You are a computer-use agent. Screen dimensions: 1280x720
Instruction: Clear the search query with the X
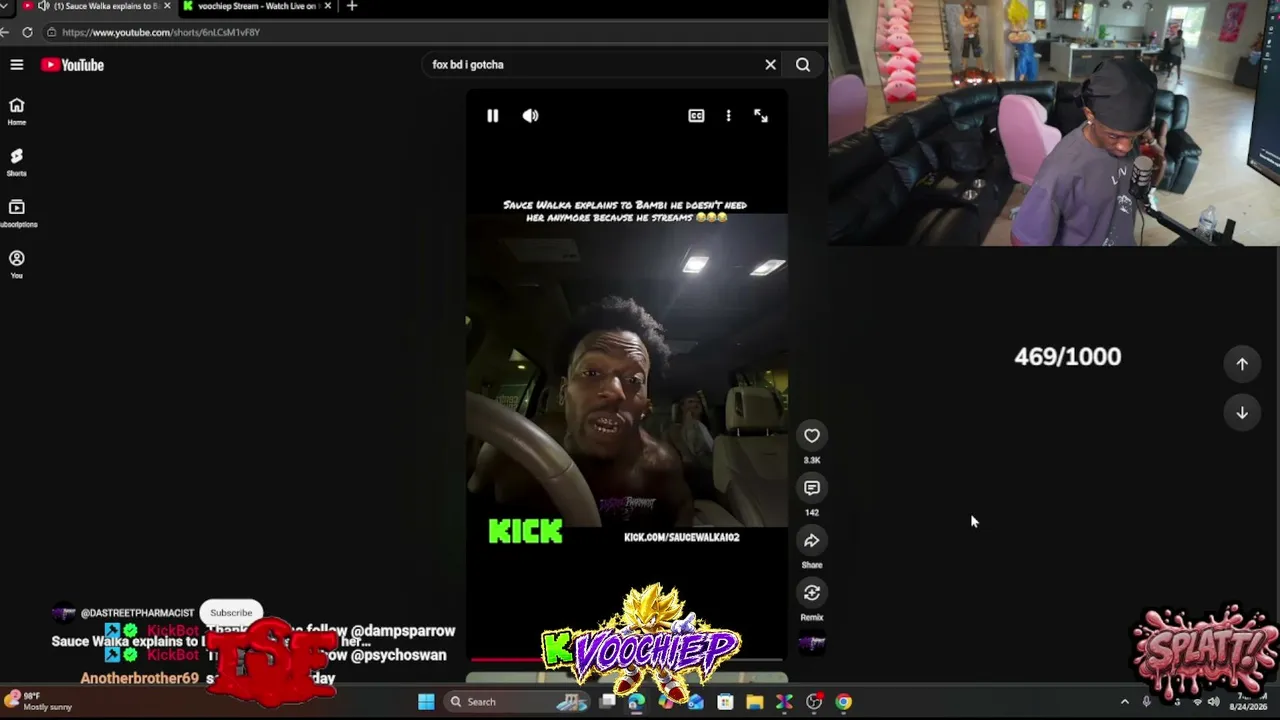coord(770,65)
